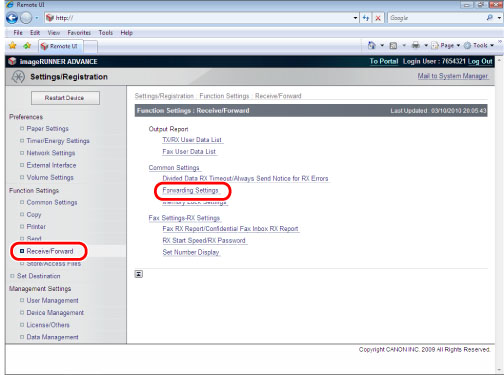Click the Restart Device button

point(65,98)
